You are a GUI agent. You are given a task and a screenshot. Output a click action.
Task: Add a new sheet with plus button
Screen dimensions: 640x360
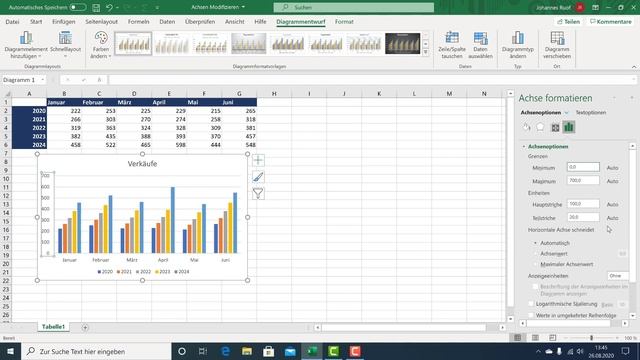point(85,327)
